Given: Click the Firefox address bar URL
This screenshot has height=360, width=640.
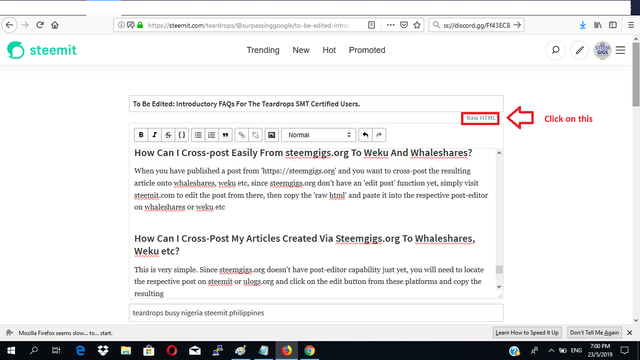Looking at the screenshot, I should (x=249, y=25).
